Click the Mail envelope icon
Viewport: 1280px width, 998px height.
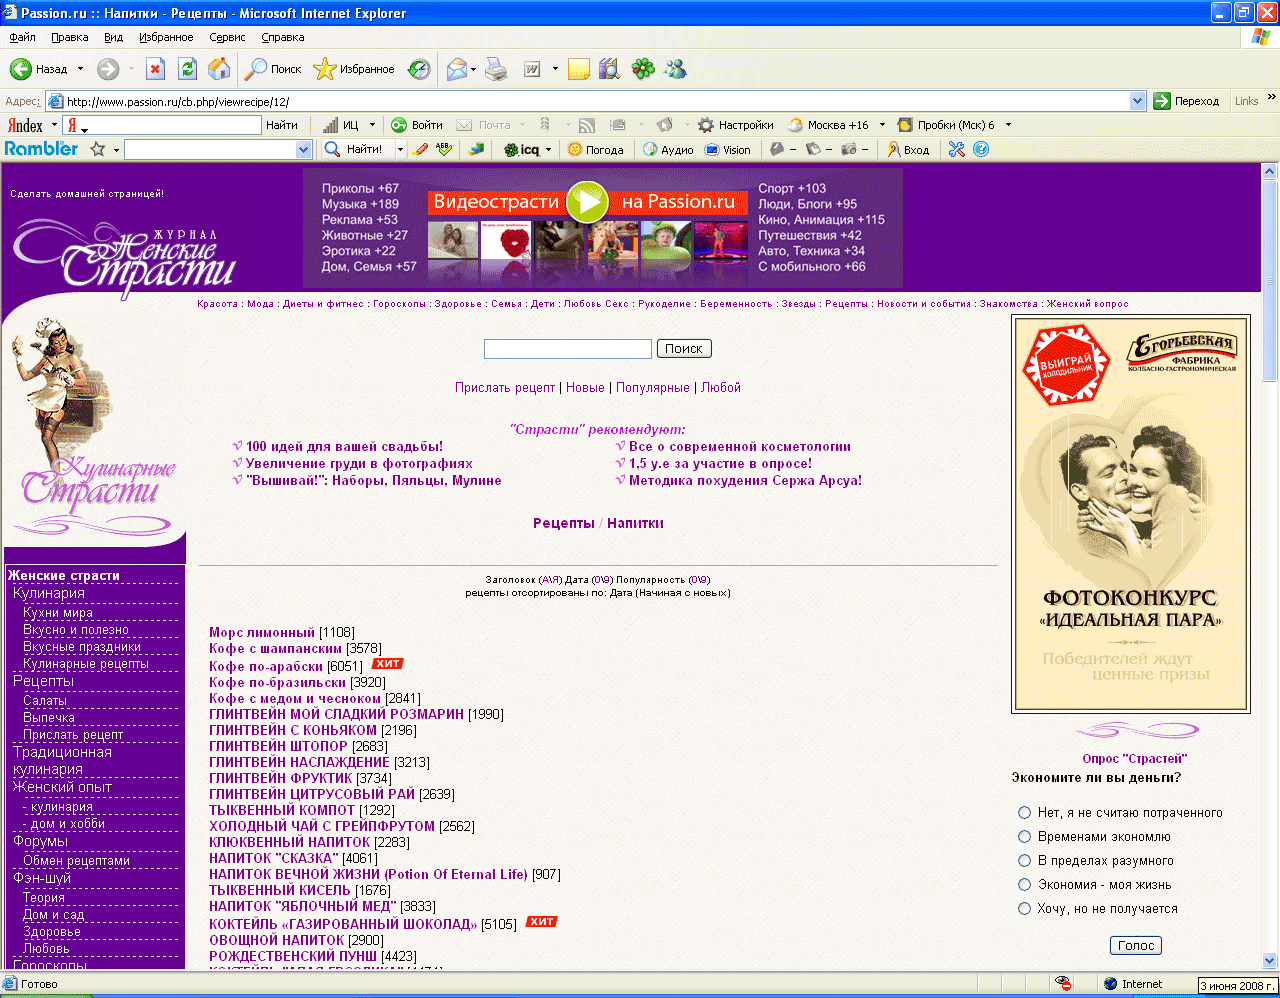(x=457, y=69)
